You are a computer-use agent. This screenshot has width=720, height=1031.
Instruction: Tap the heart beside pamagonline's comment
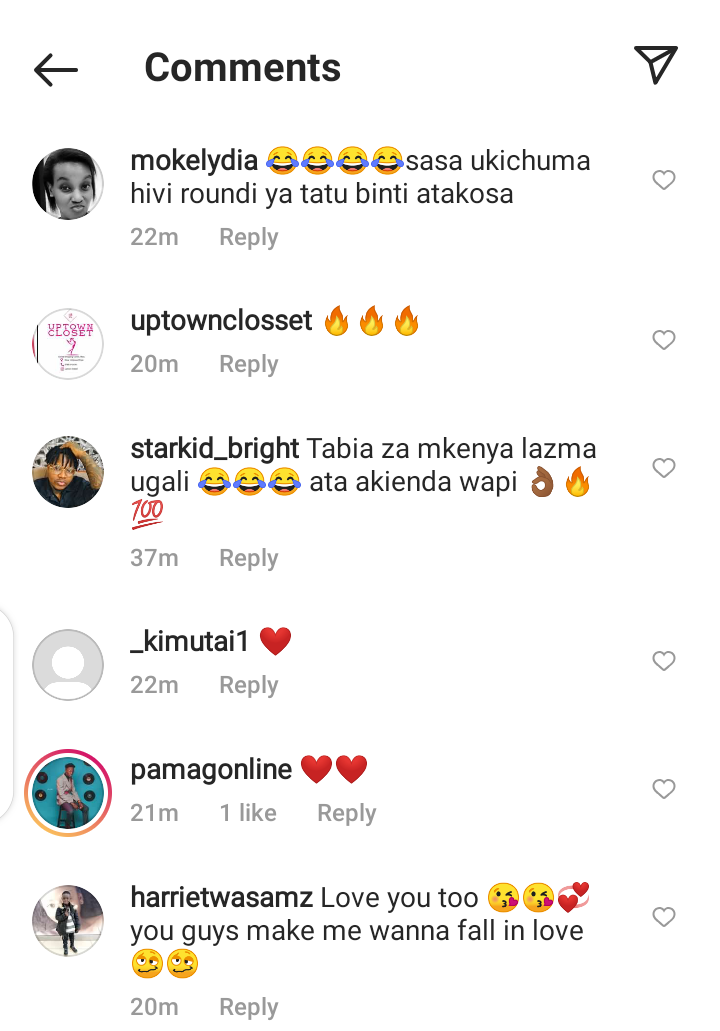663,788
